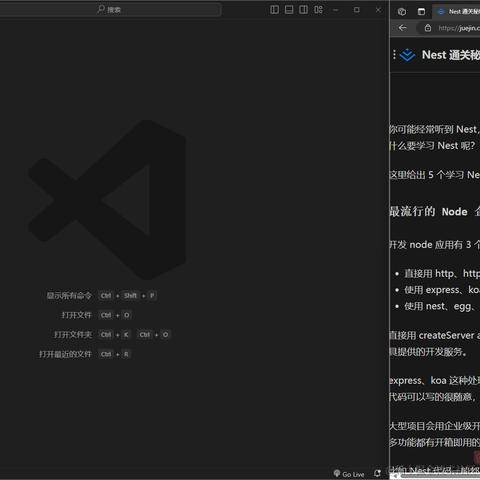Open browser workspaces icon
Viewport: 480px width, 480px height.
(402, 12)
